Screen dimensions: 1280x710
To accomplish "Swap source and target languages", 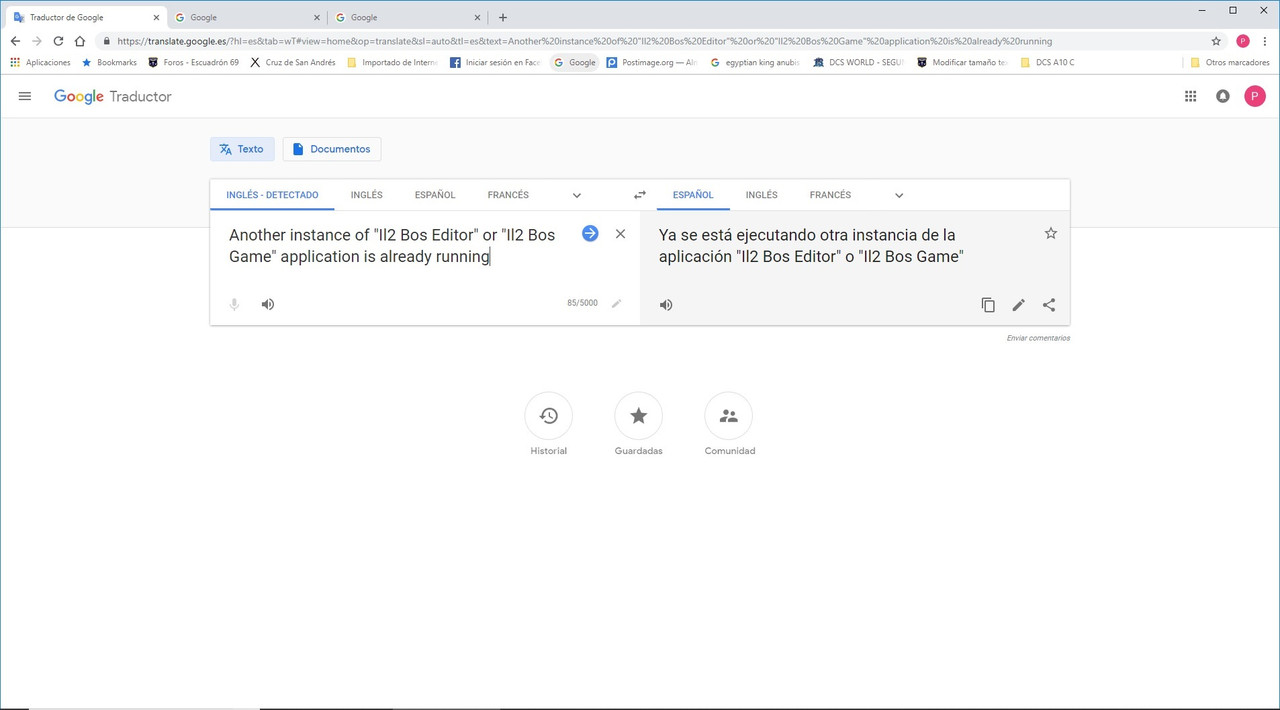I will [x=640, y=195].
